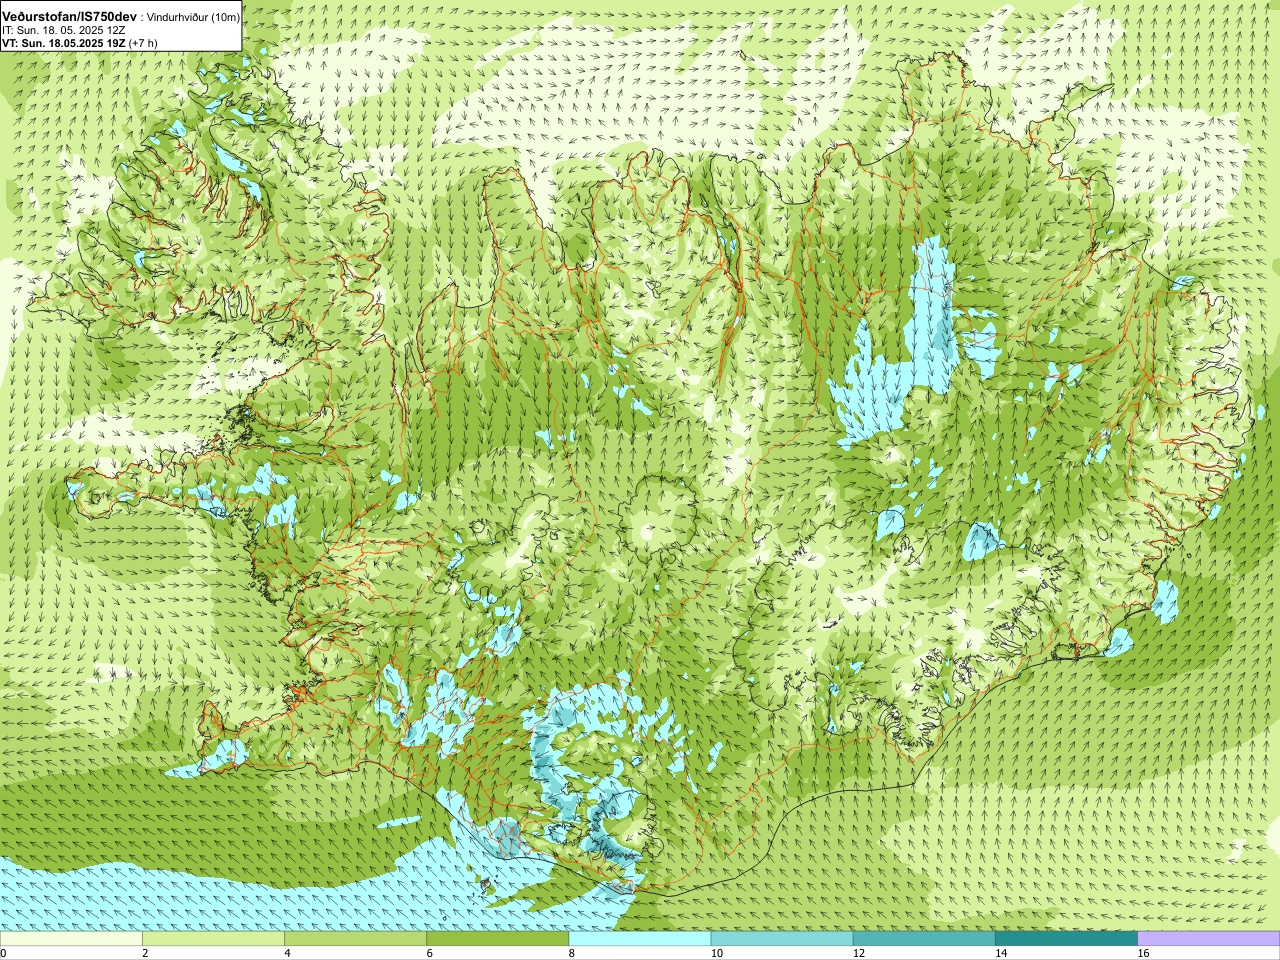This screenshot has height=960, width=1280.
Task: Select the IT: Sun. 18. 05. 2025 12Z line
Action: point(63,31)
